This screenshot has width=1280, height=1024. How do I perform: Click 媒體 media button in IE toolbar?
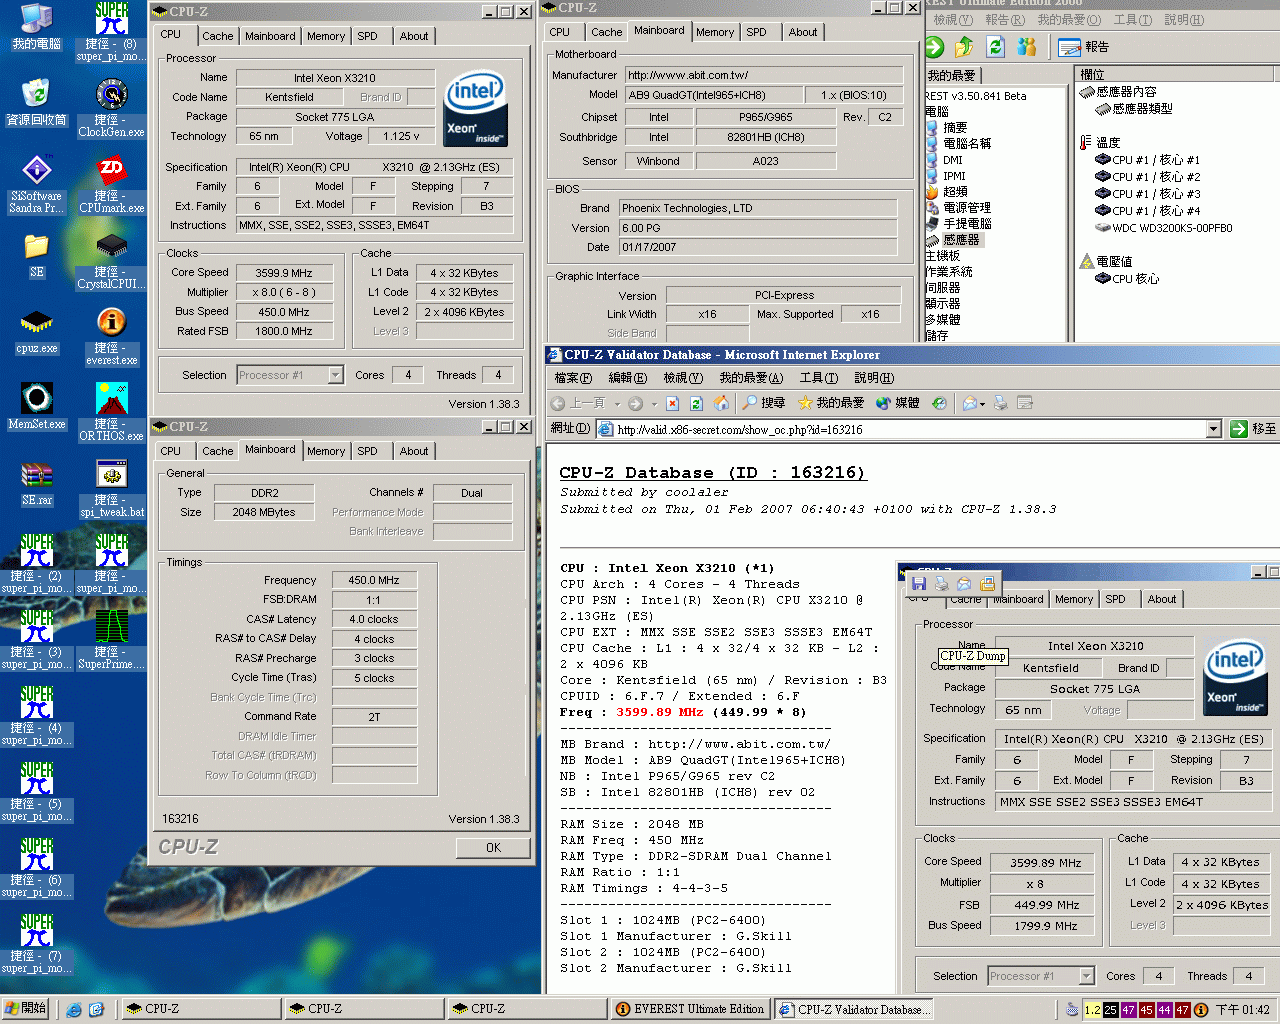pos(897,403)
